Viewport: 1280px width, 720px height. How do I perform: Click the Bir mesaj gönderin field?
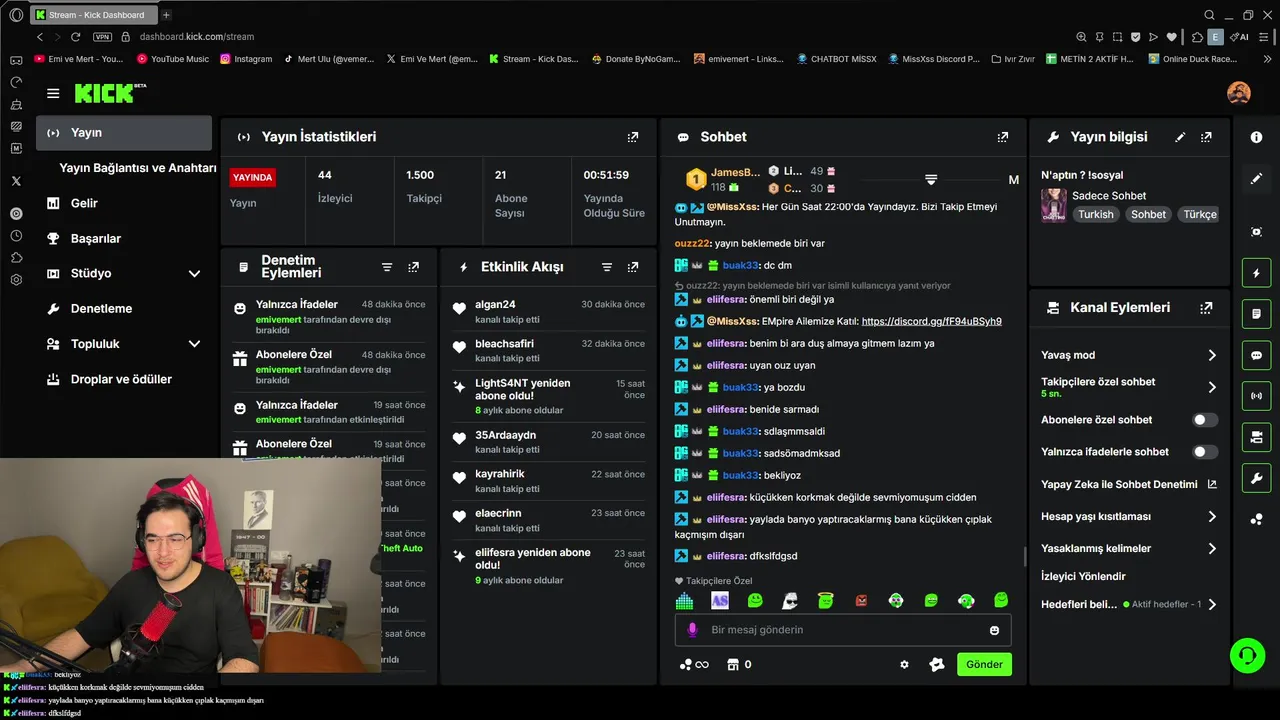(x=844, y=630)
